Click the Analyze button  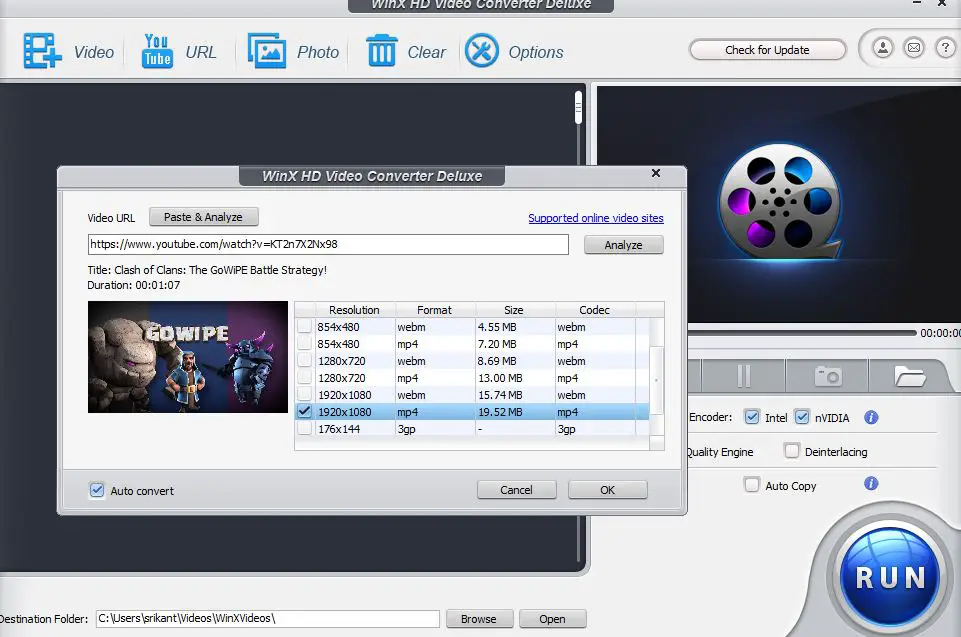point(623,245)
